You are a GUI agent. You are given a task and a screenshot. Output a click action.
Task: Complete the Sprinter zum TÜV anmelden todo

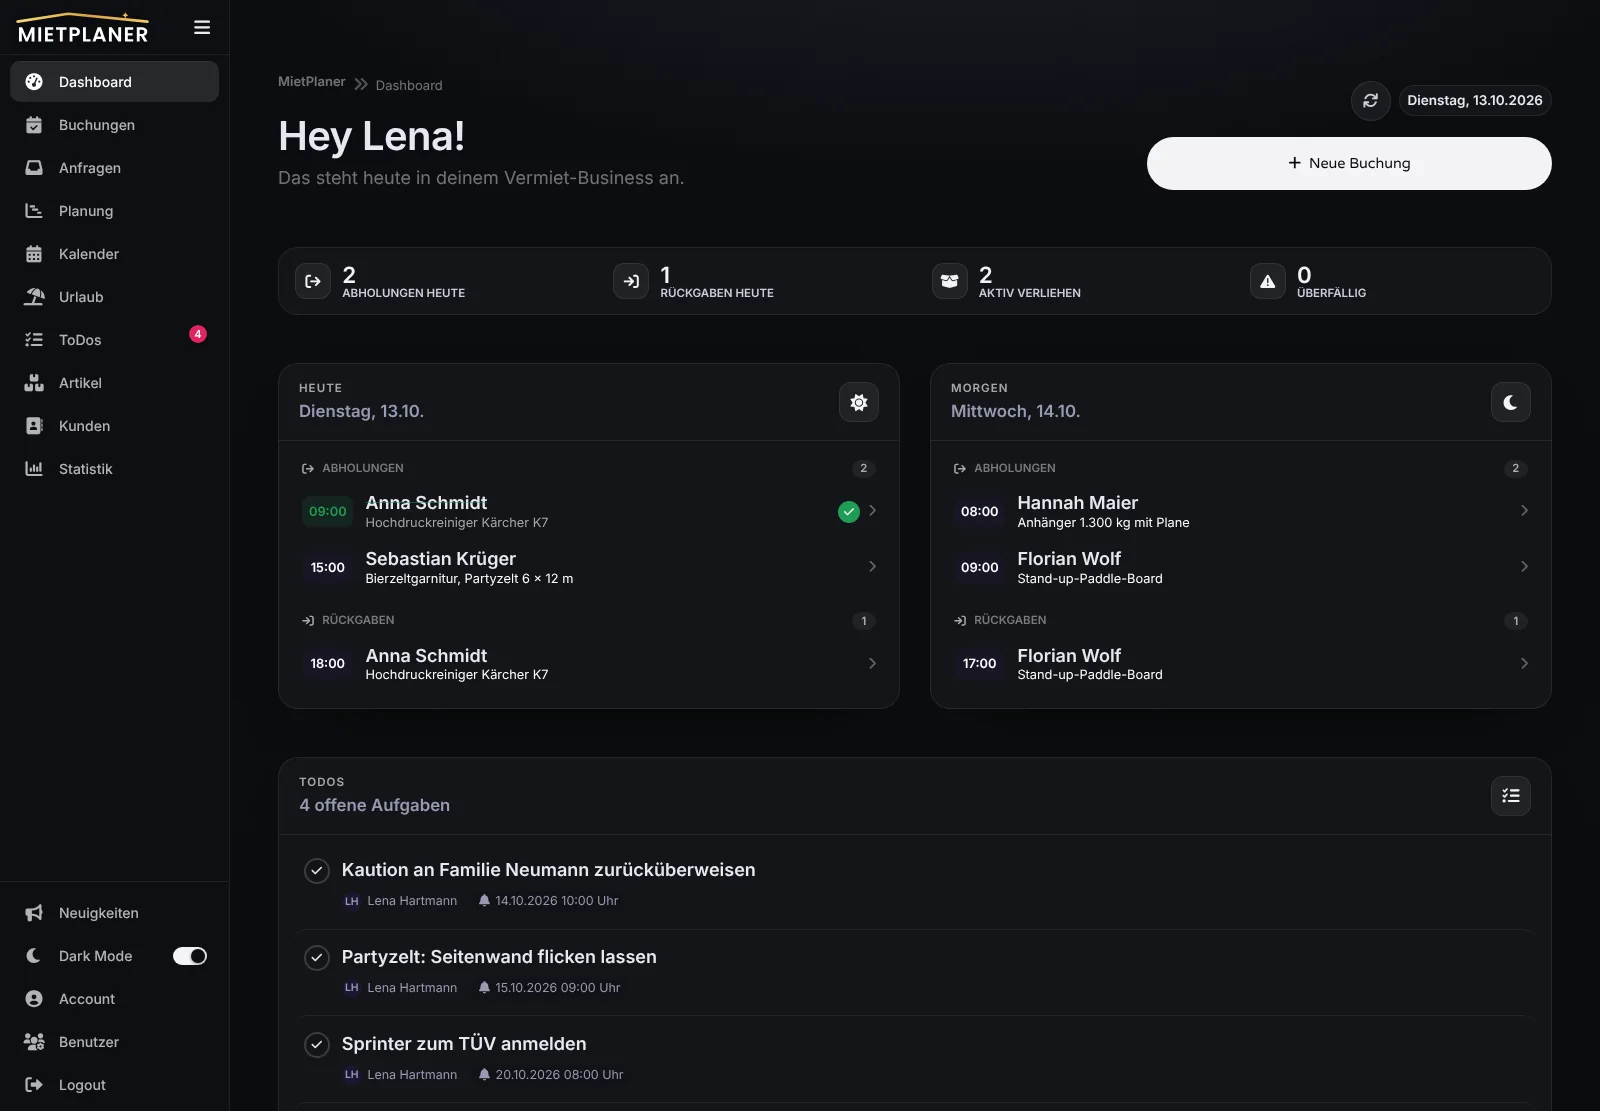pos(317,1045)
